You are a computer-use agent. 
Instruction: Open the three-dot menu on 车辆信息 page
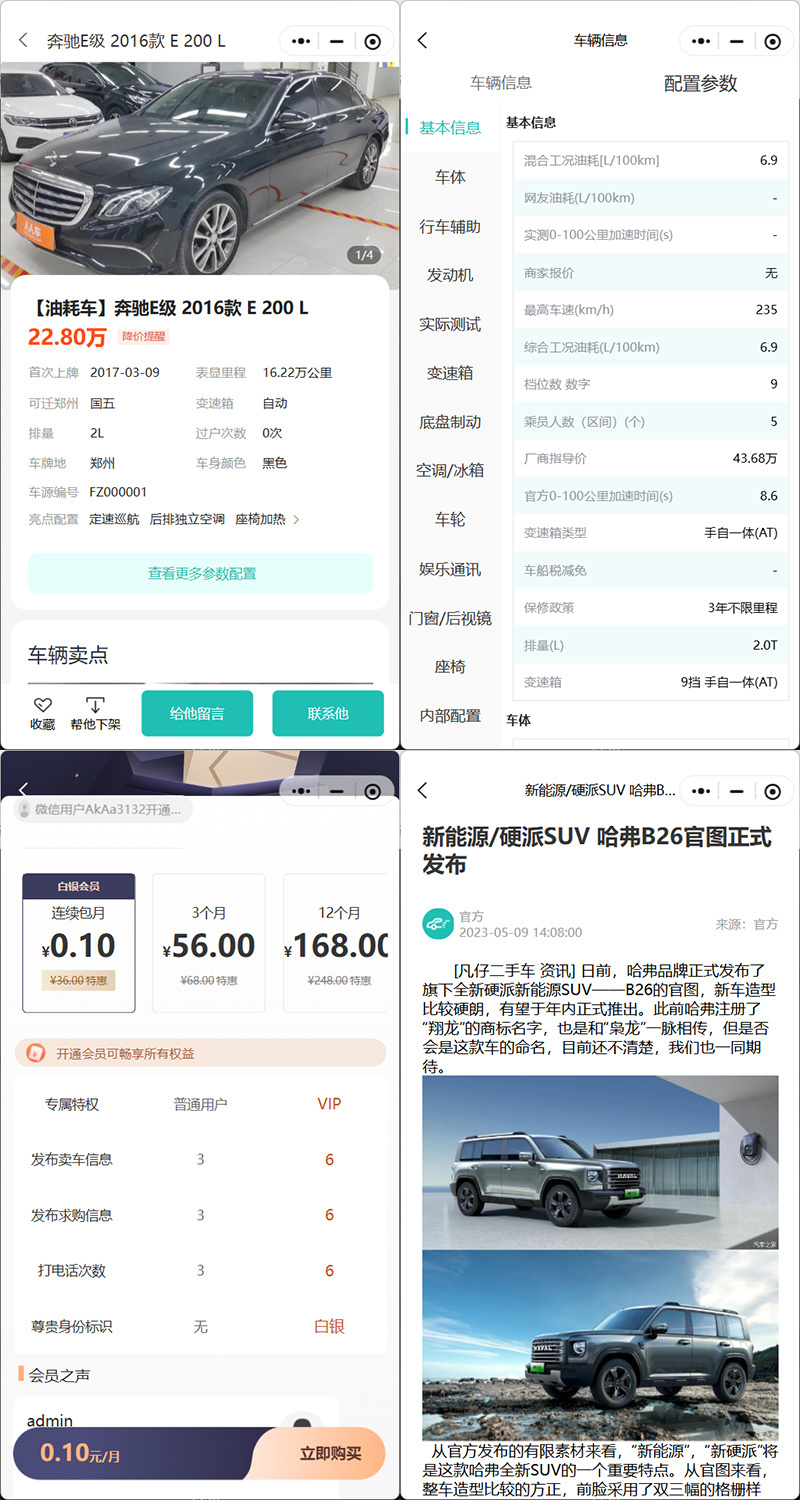point(701,42)
